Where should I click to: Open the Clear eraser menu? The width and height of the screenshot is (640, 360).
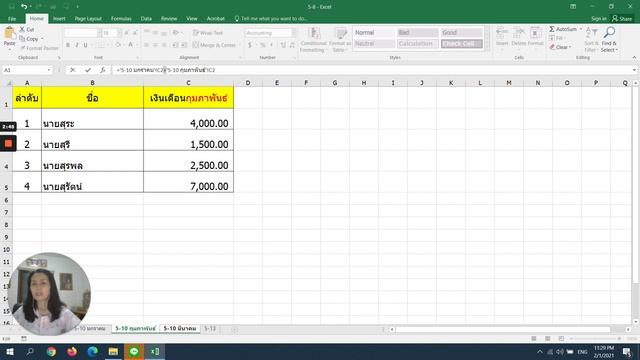point(560,47)
